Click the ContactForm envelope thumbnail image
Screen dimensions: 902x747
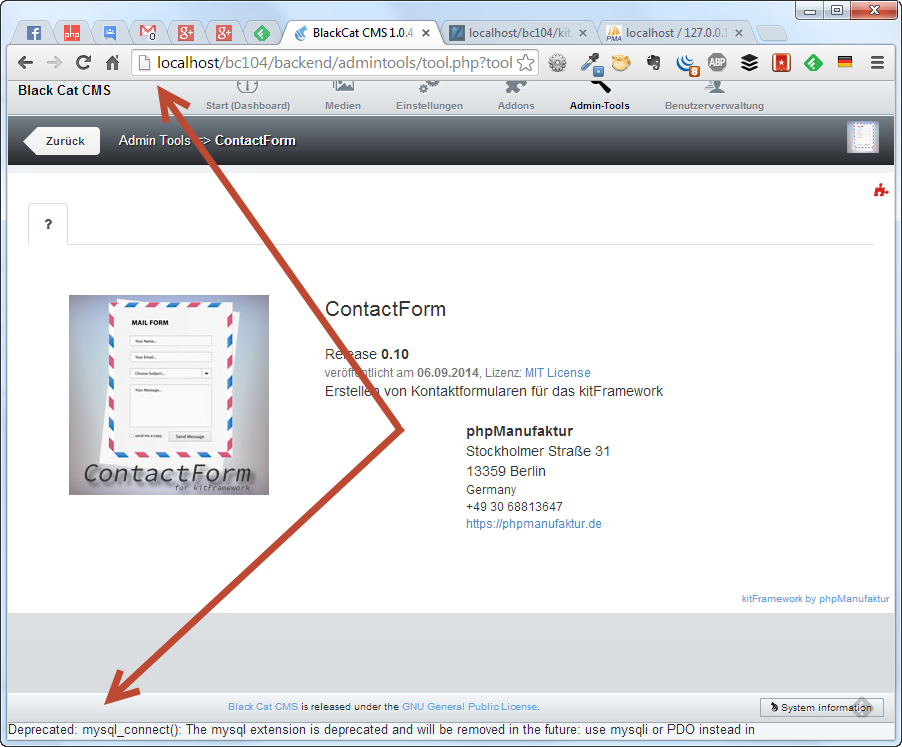pos(169,395)
